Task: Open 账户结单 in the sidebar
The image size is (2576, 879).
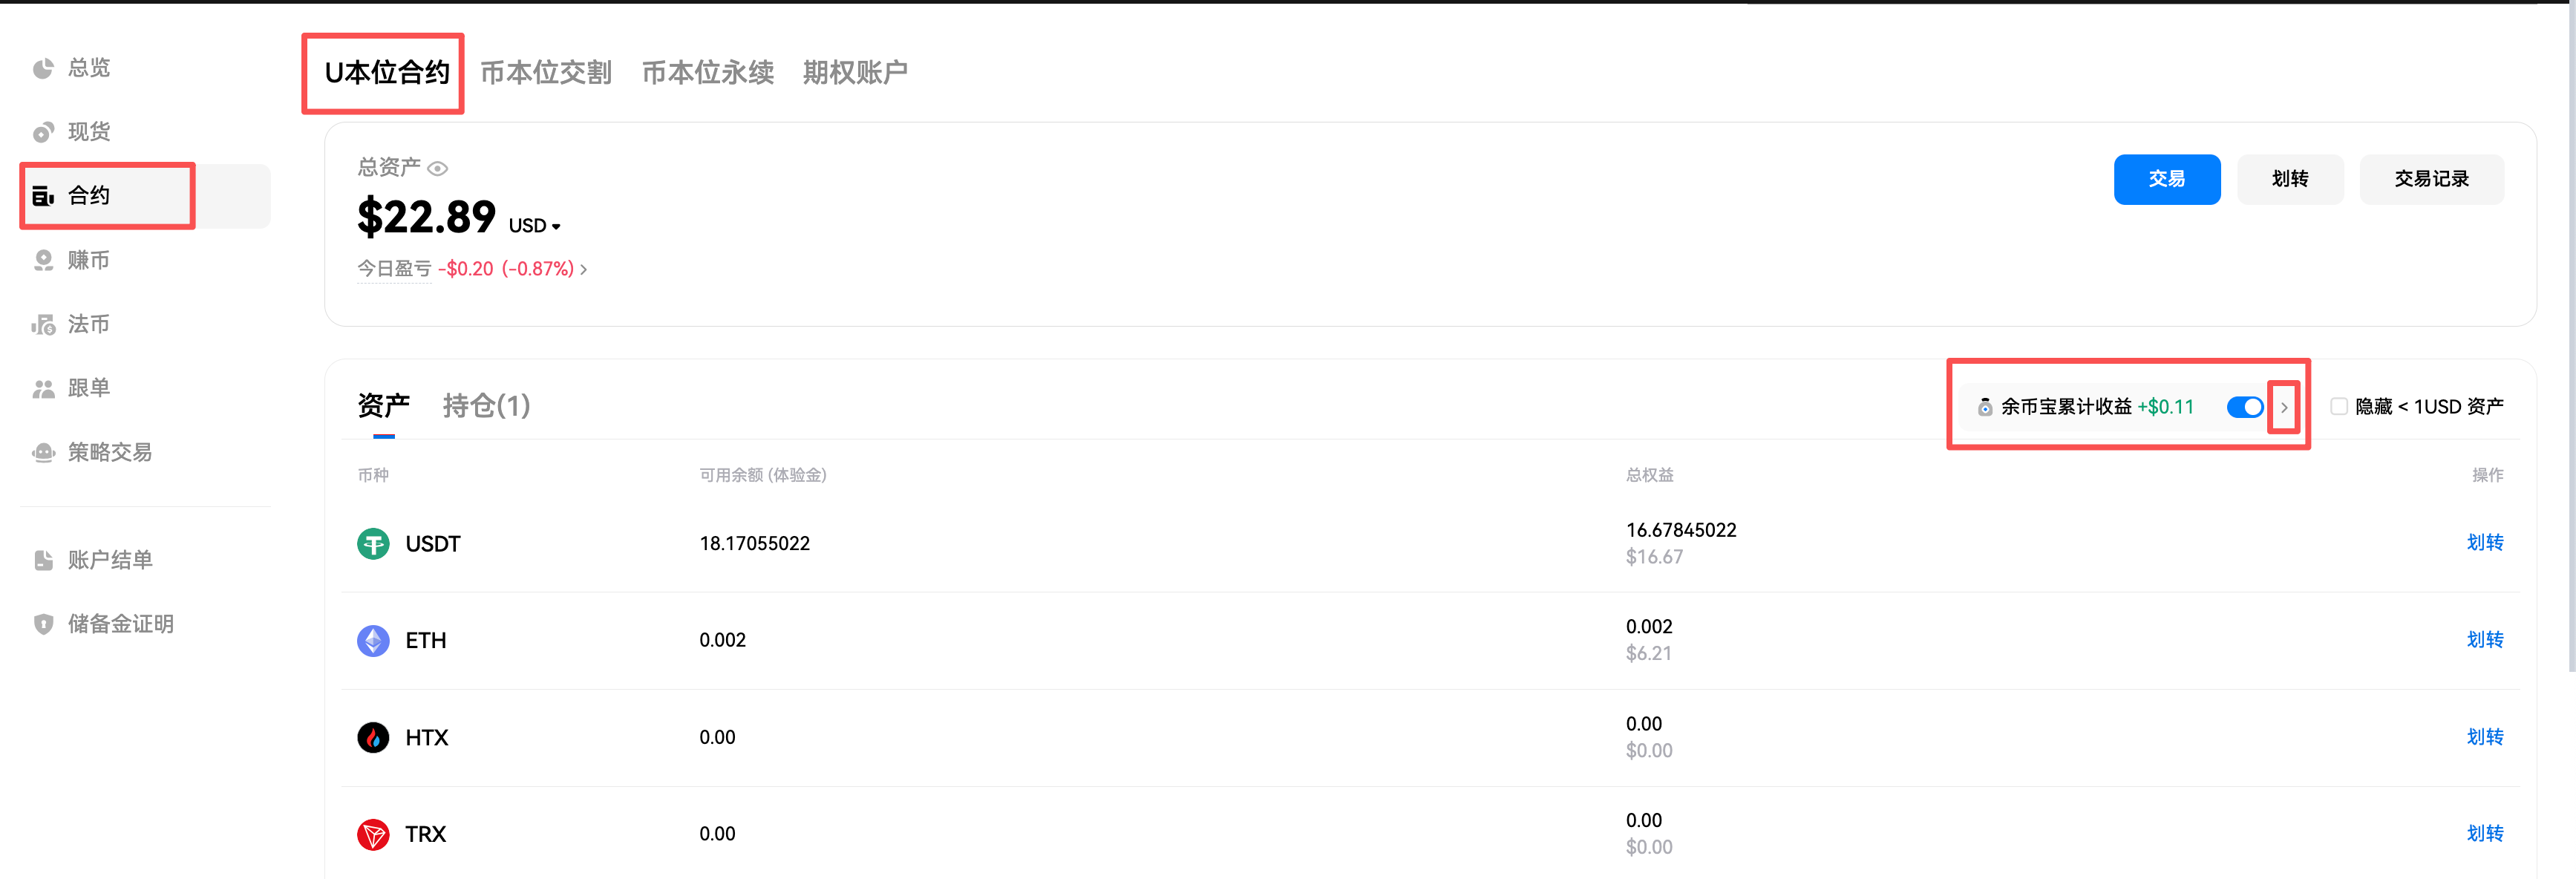Action: coord(110,560)
